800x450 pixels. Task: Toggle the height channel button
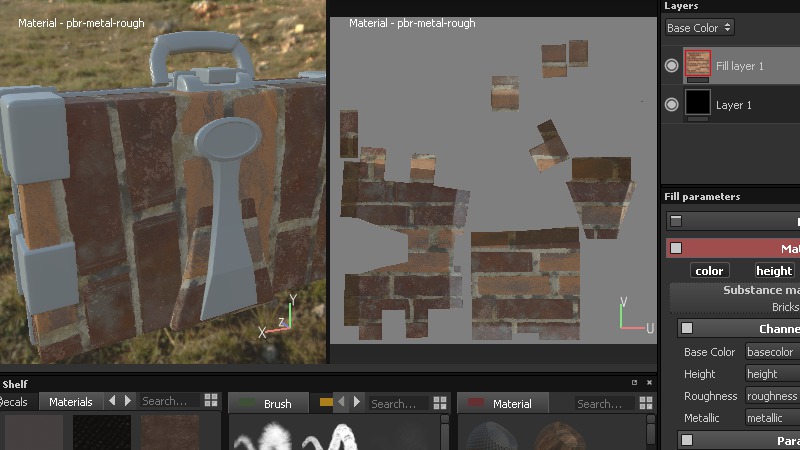tap(774, 270)
